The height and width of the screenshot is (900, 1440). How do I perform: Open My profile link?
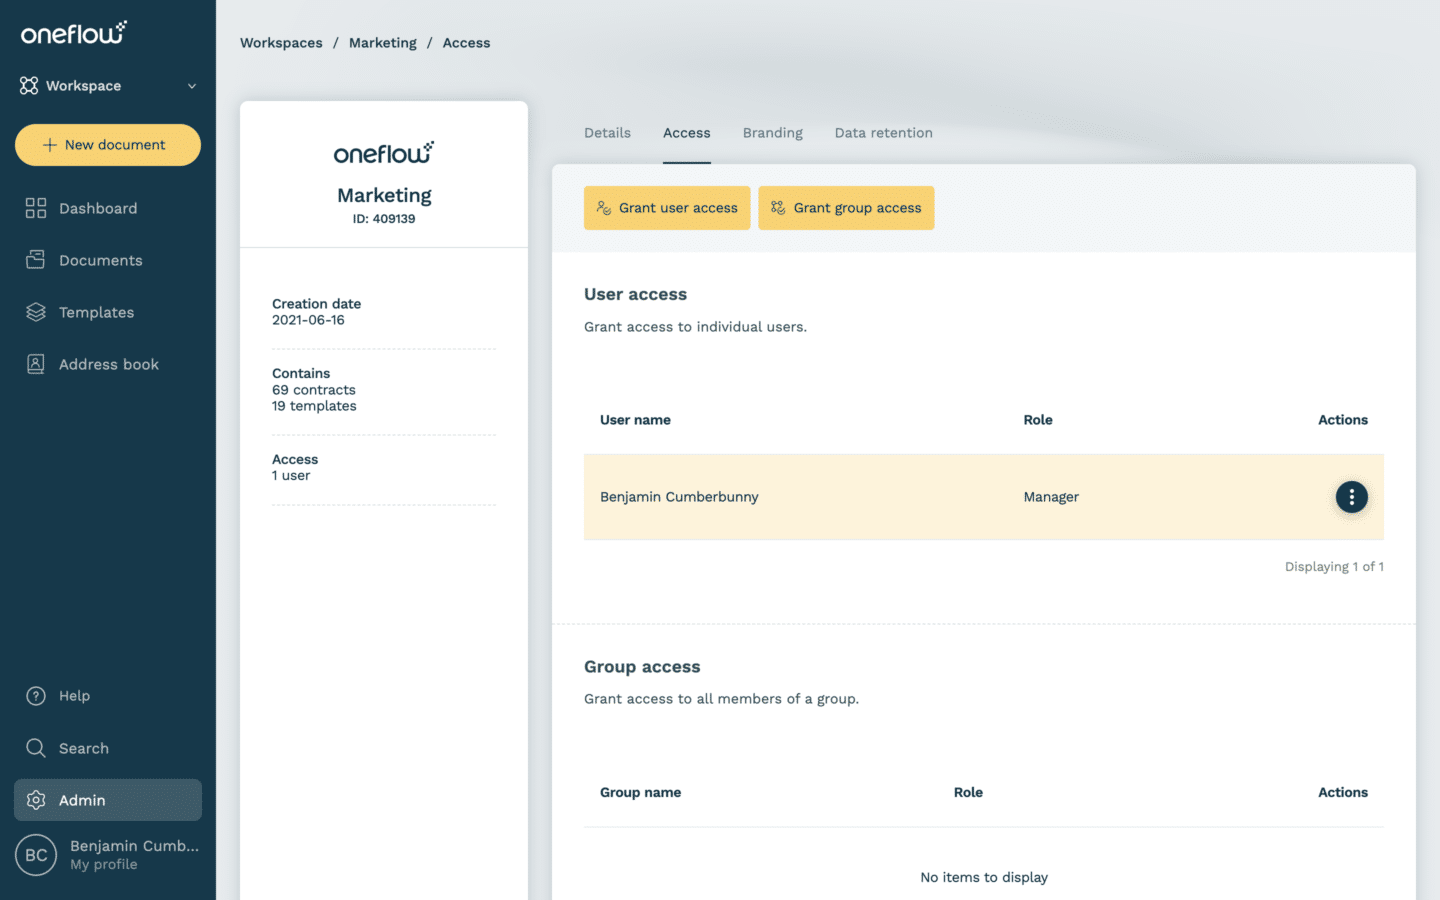click(x=104, y=865)
